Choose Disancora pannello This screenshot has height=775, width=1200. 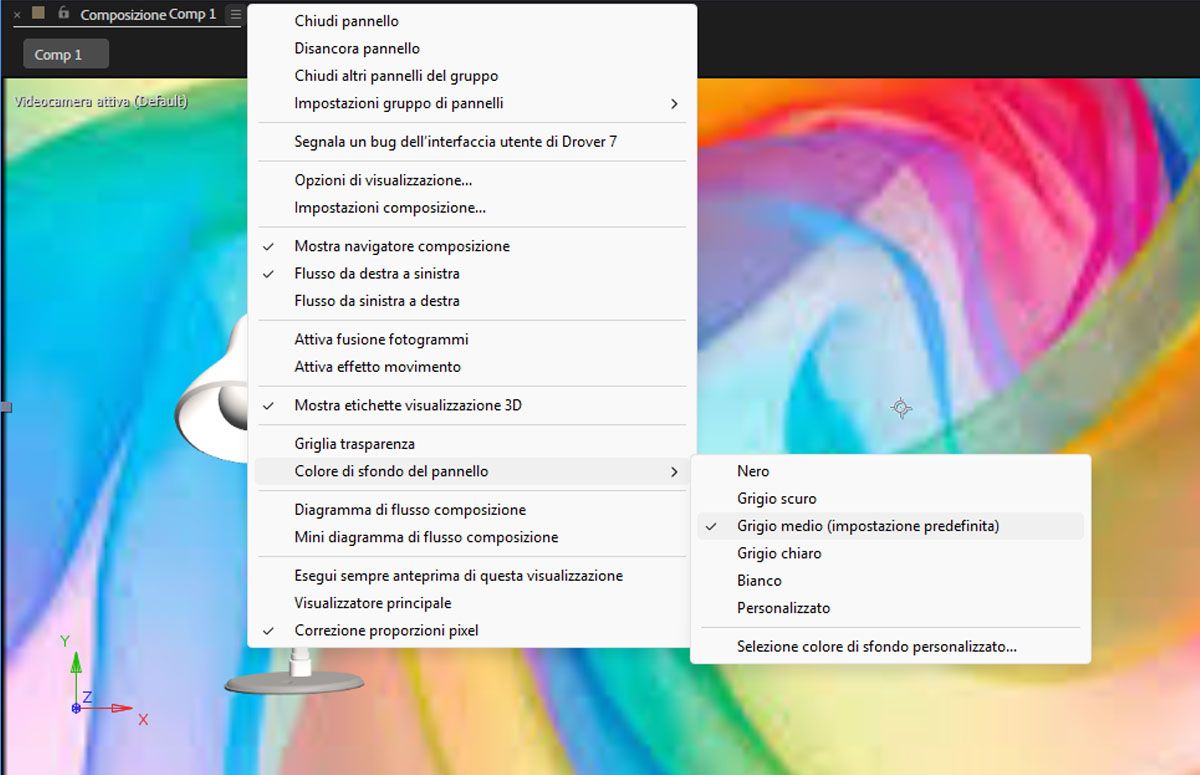pyautogui.click(x=472, y=48)
